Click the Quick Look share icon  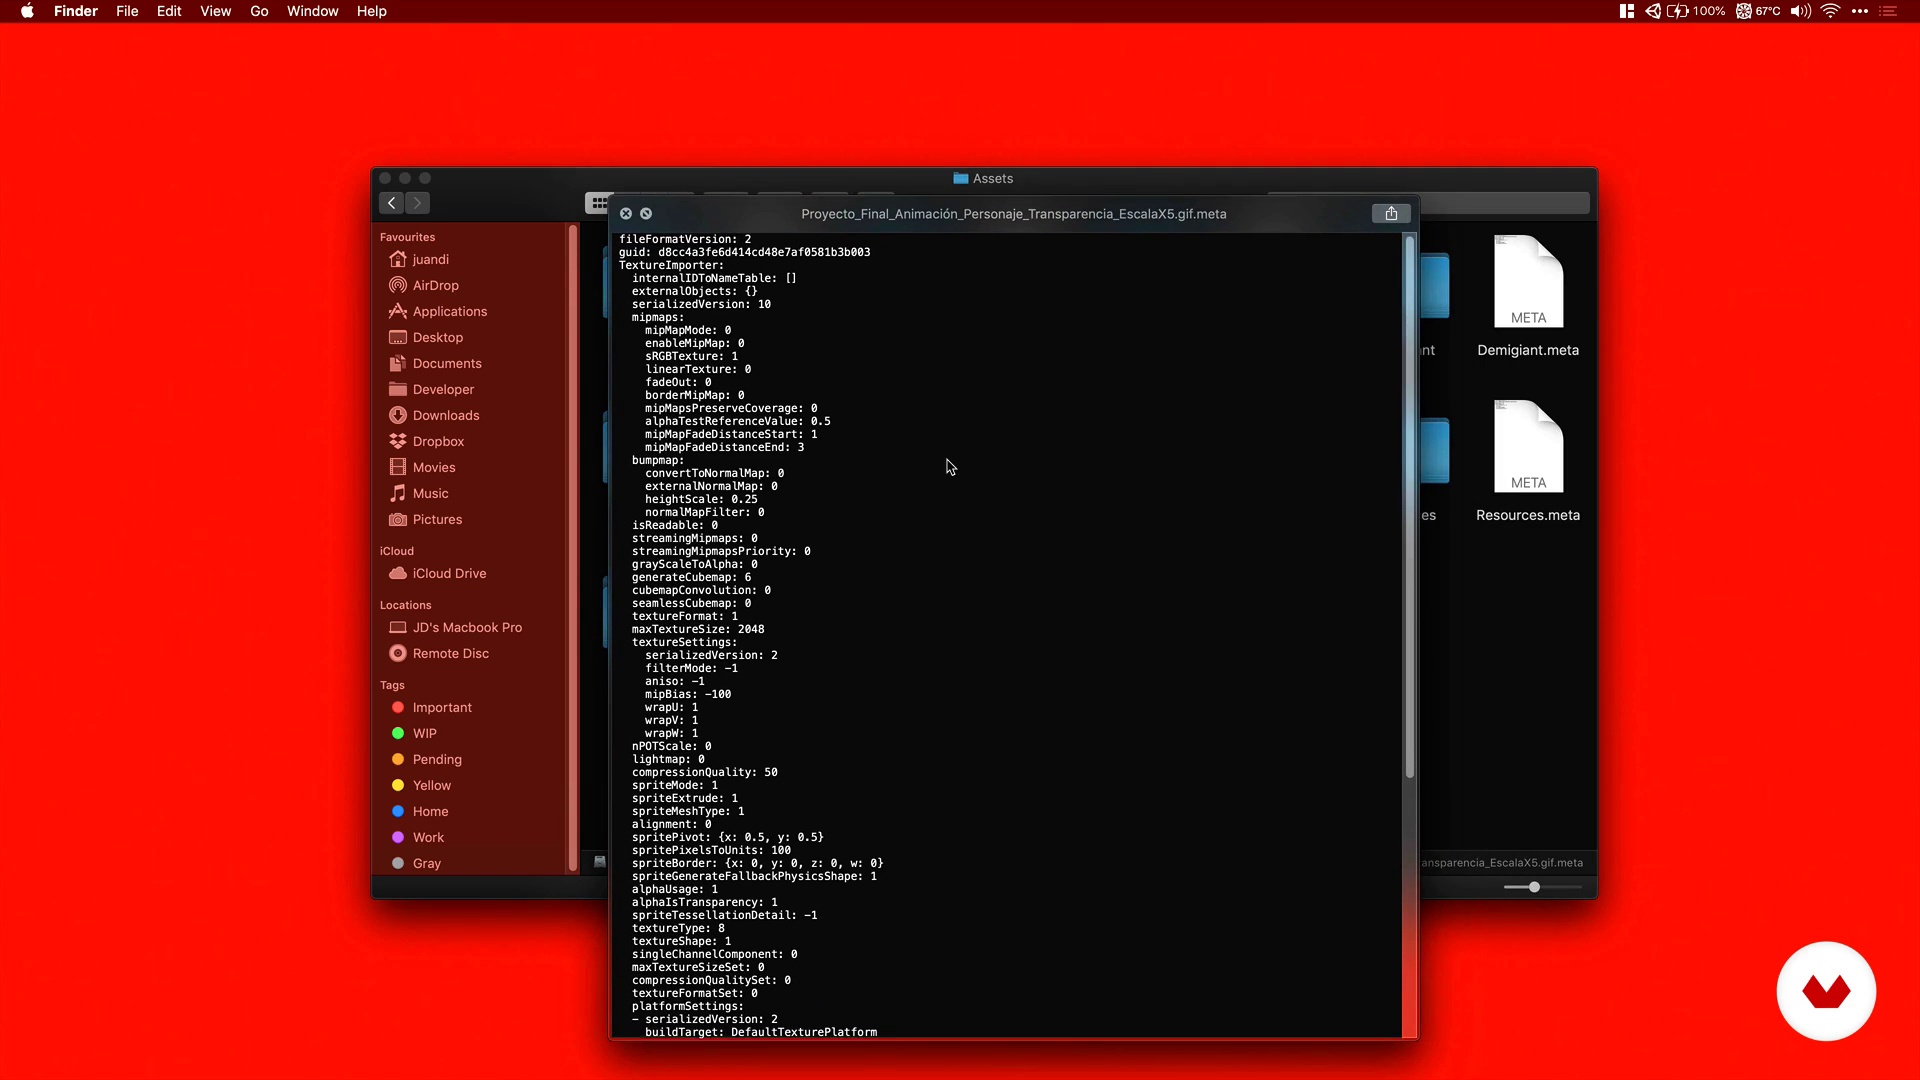1391,213
